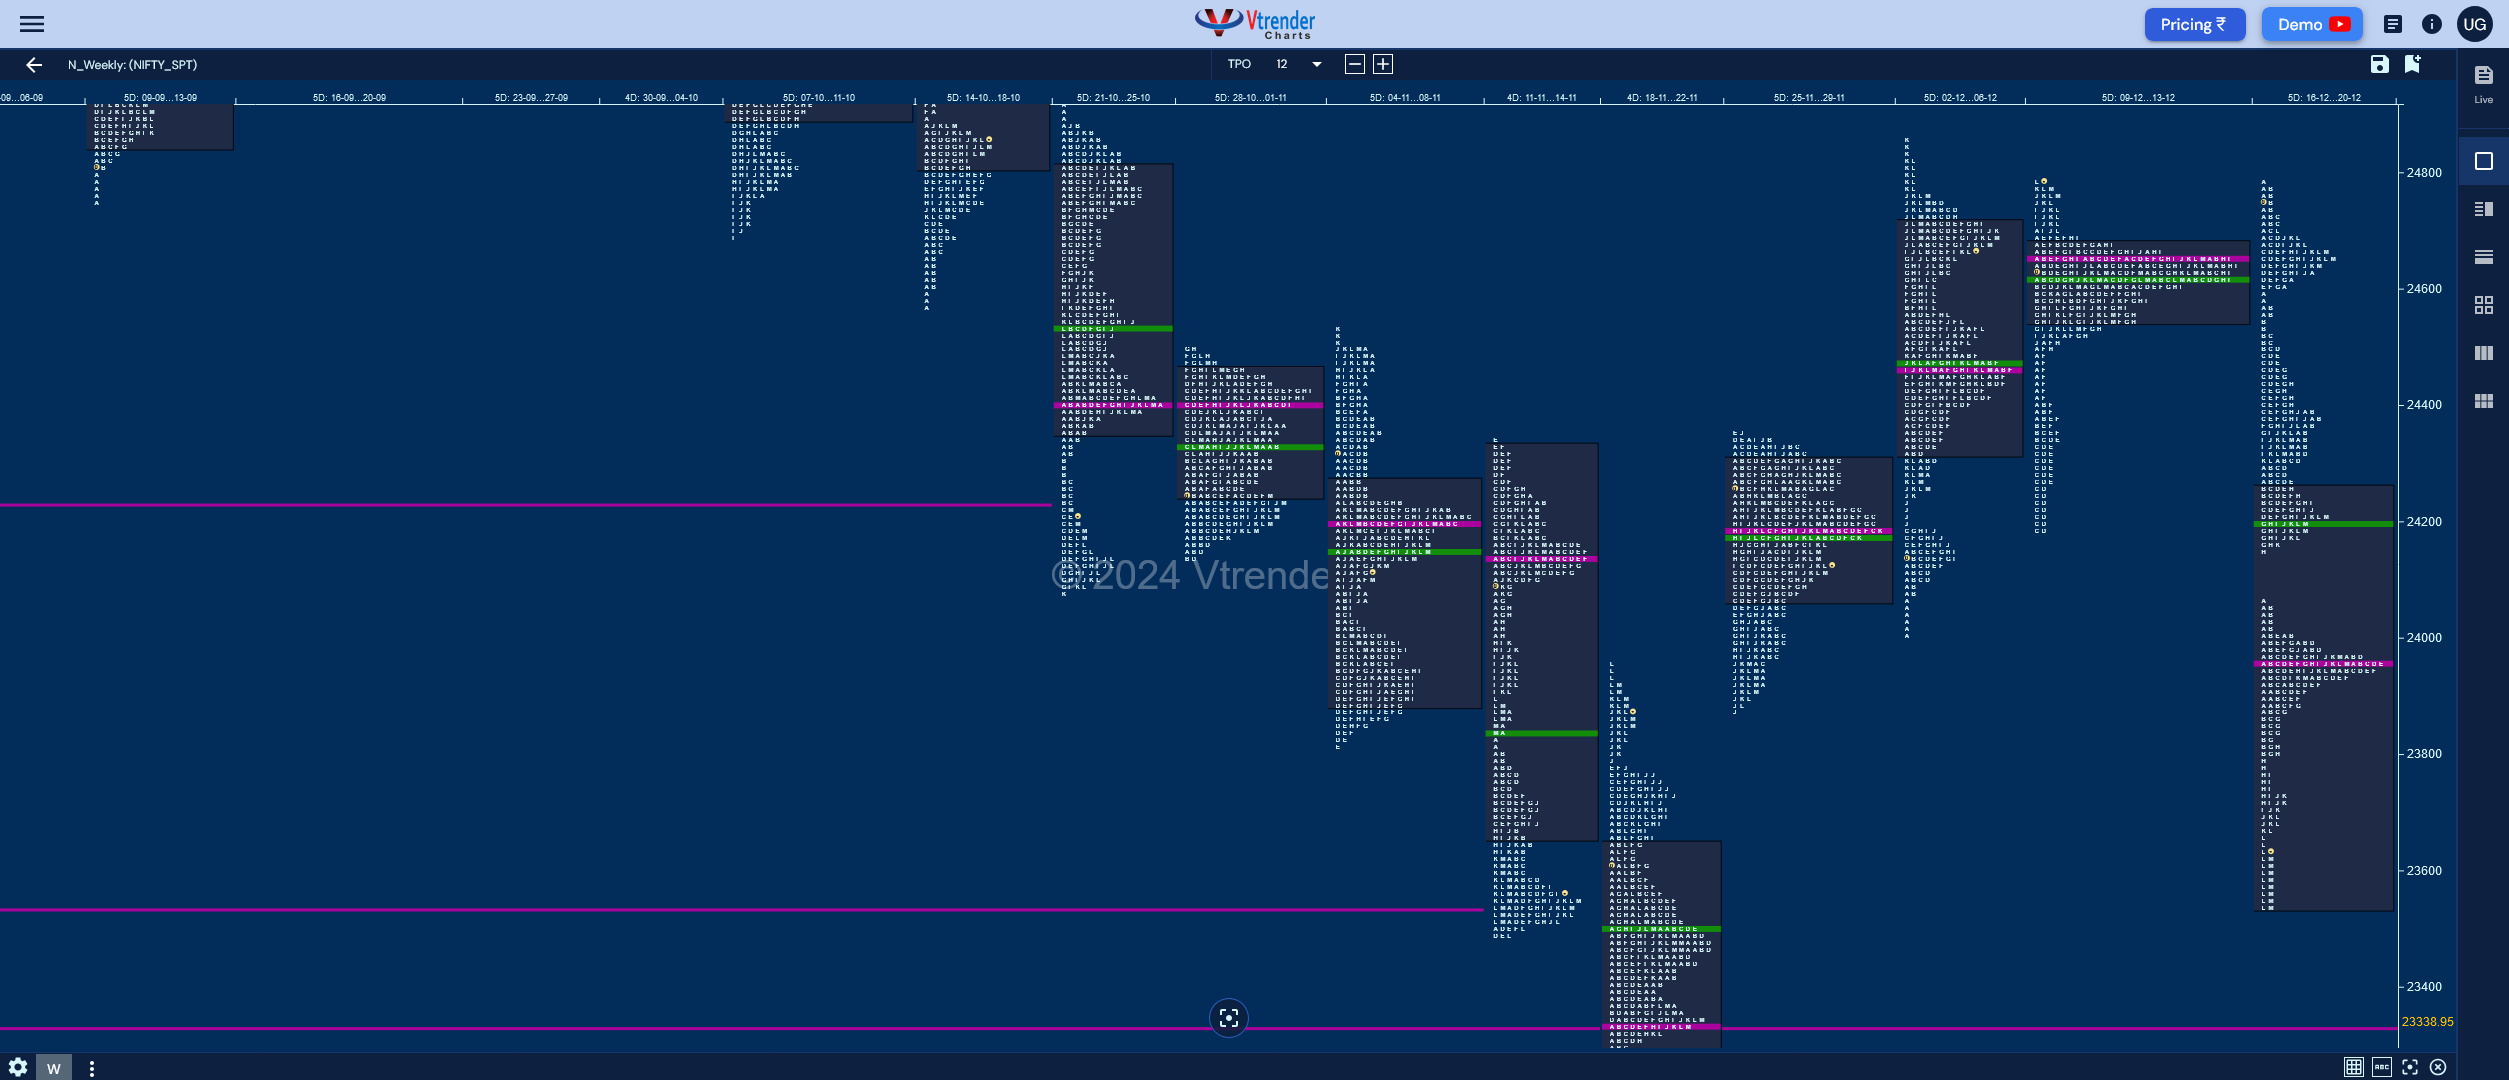Enable the W label toggle bottom-left
This screenshot has width=2509, height=1080.
(x=54, y=1067)
